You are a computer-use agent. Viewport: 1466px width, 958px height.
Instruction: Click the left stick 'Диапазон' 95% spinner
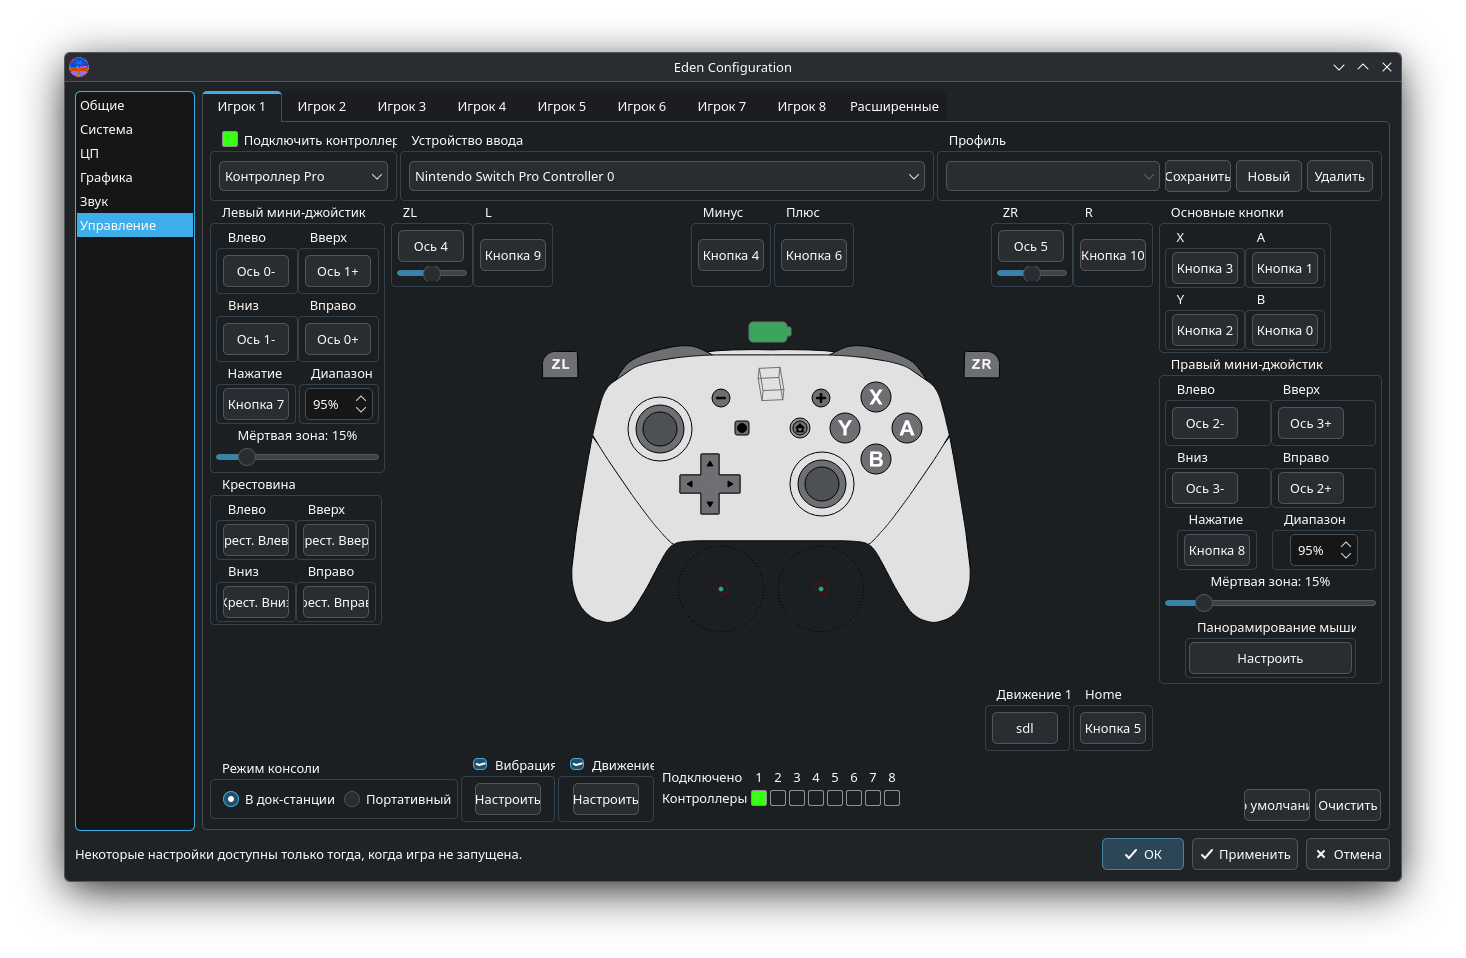pyautogui.click(x=340, y=404)
